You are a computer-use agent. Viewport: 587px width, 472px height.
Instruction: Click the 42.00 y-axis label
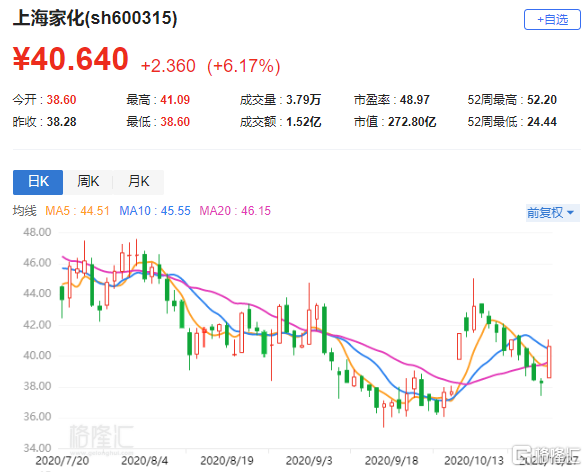[37, 325]
